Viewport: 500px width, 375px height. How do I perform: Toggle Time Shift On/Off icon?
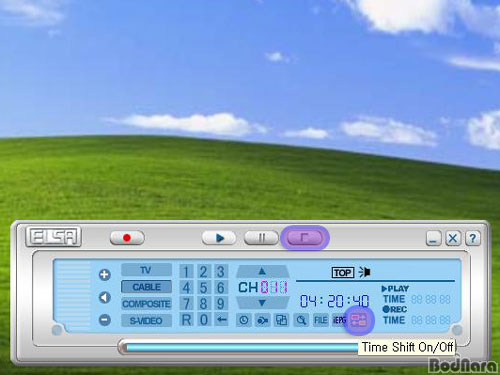(359, 320)
